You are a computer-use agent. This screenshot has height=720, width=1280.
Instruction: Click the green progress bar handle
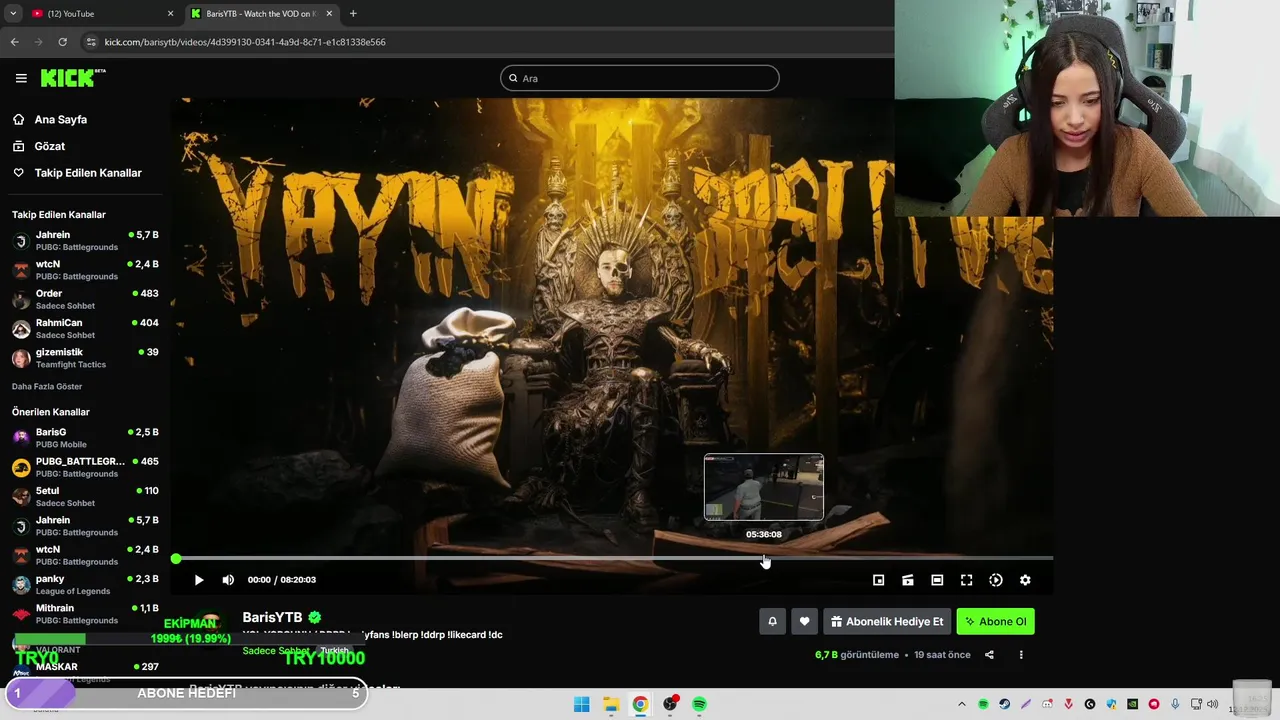176,558
